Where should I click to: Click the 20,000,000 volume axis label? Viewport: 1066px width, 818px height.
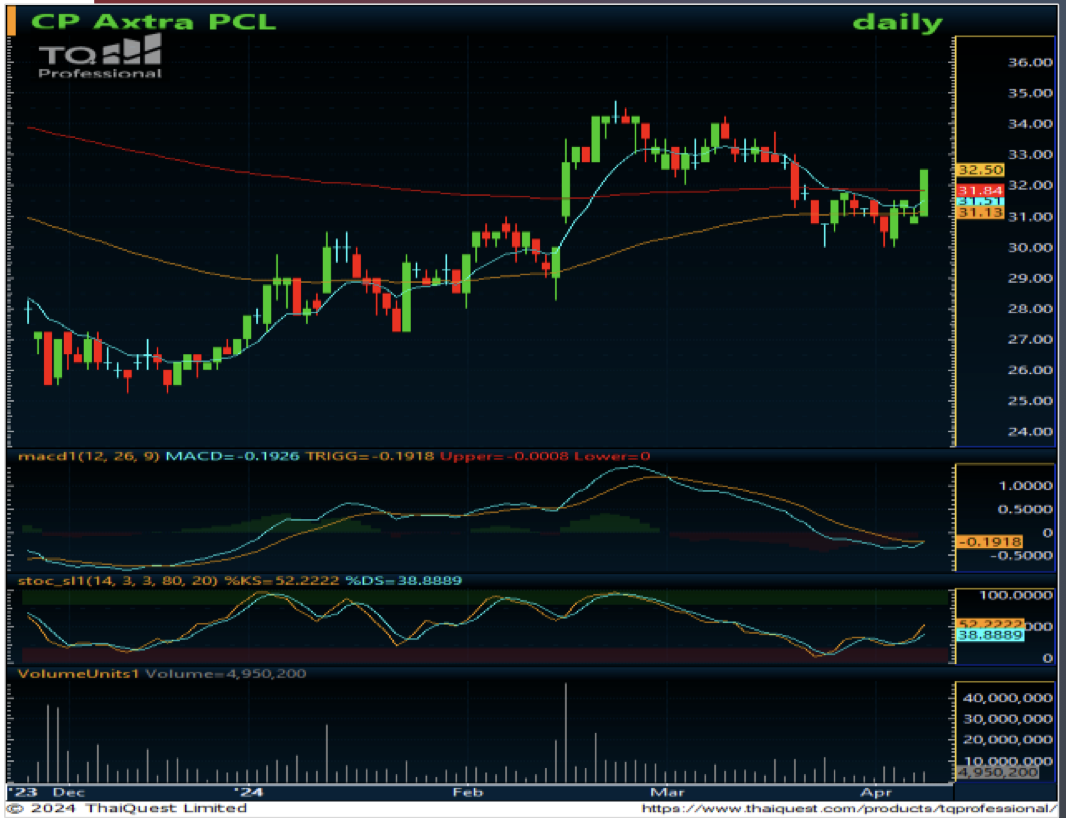pos(1010,739)
